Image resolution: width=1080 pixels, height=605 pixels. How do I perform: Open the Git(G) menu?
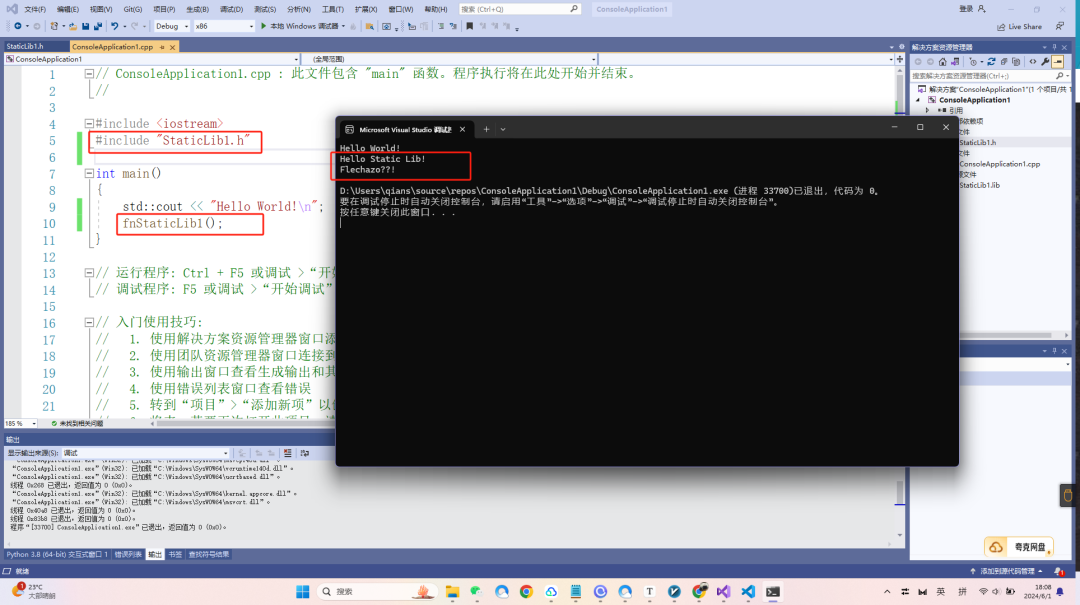(x=133, y=10)
